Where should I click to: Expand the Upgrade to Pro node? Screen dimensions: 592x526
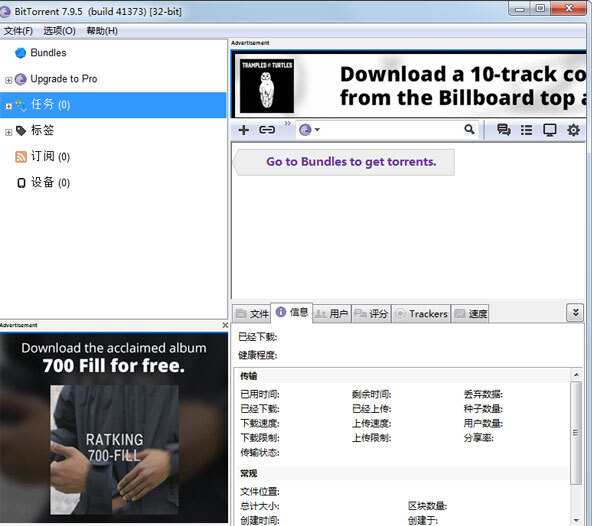tap(8, 80)
